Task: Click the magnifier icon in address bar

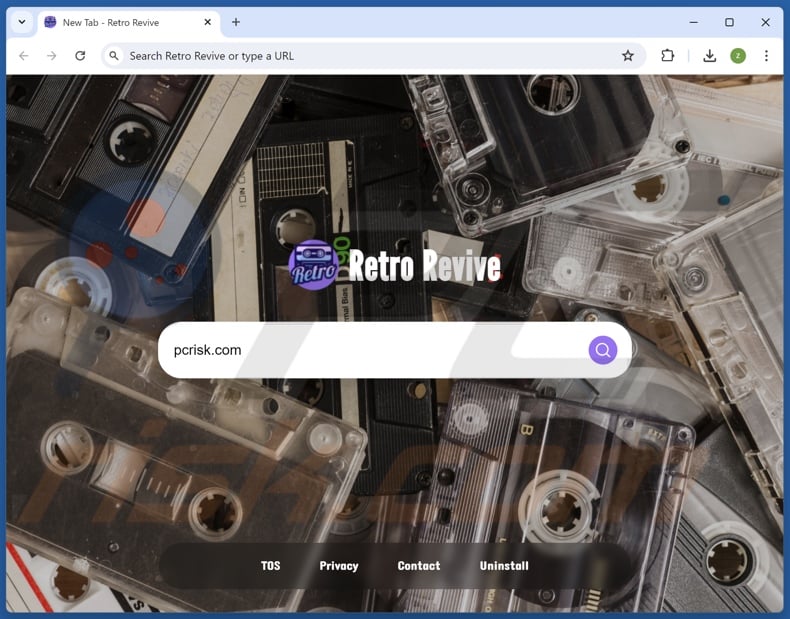Action: point(114,56)
